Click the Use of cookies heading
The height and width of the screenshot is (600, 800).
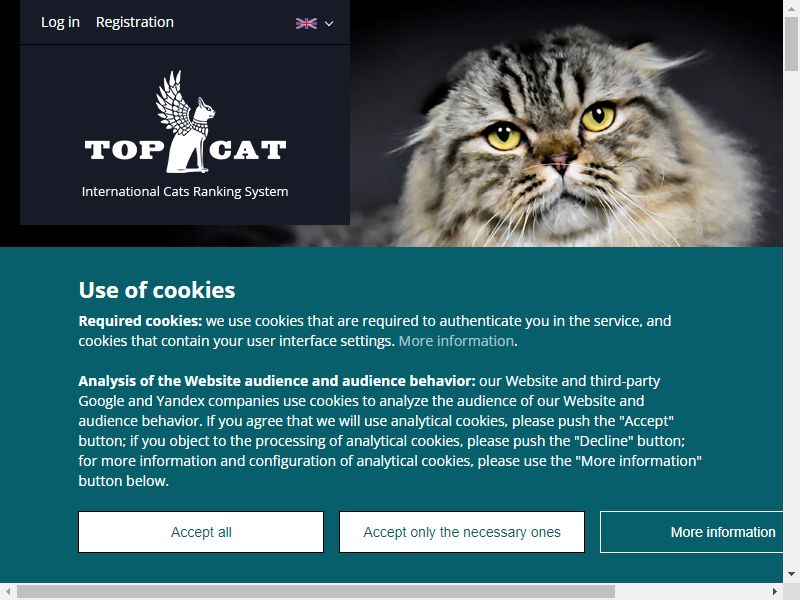[x=157, y=290]
